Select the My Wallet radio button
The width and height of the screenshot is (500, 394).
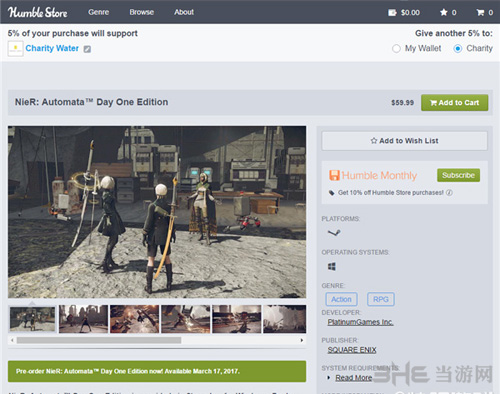(x=396, y=49)
